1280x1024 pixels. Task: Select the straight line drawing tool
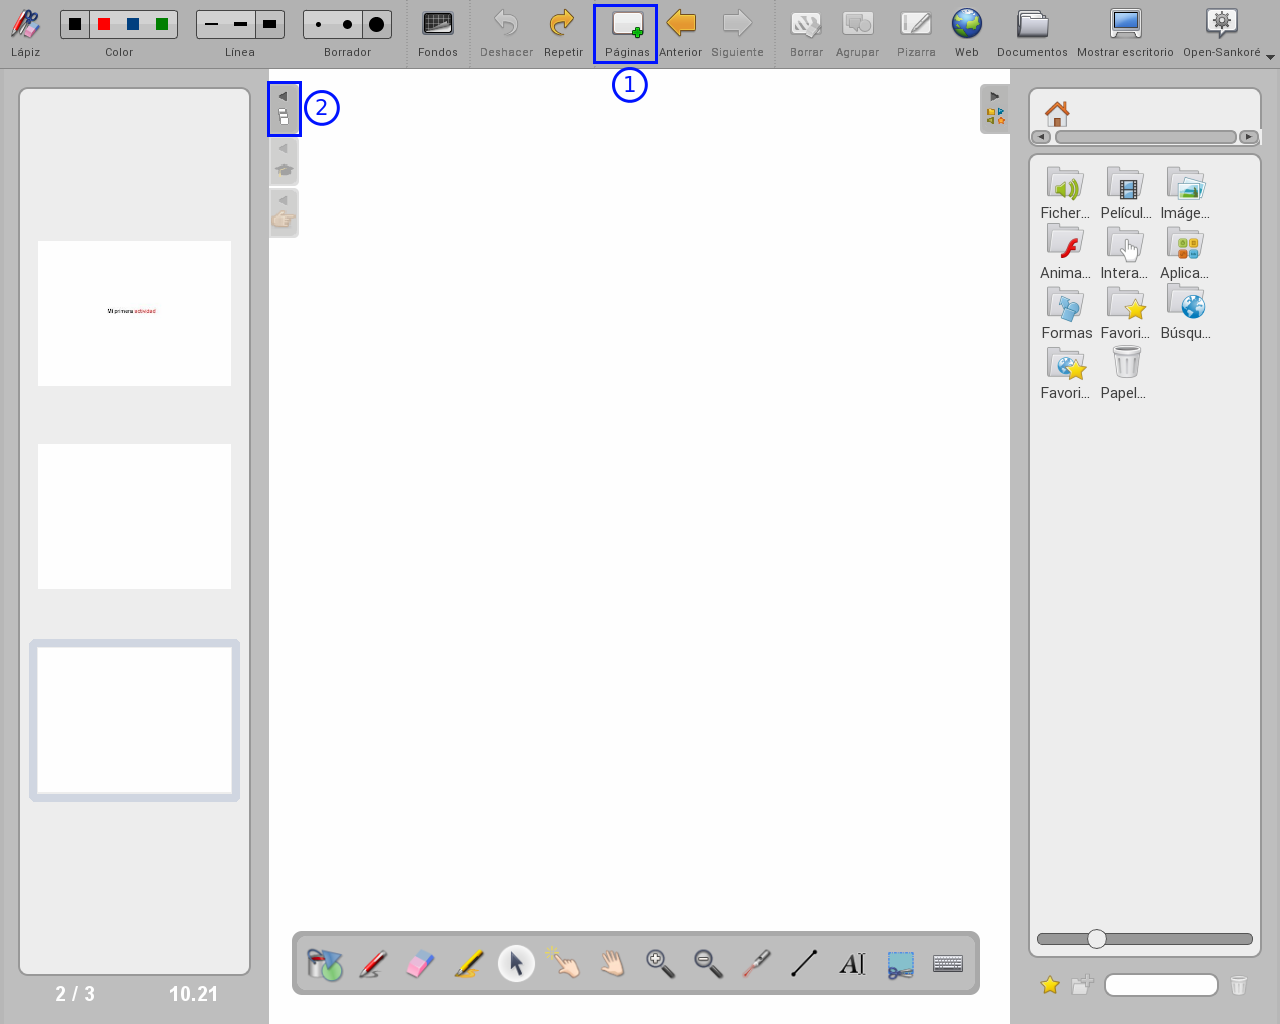point(804,964)
